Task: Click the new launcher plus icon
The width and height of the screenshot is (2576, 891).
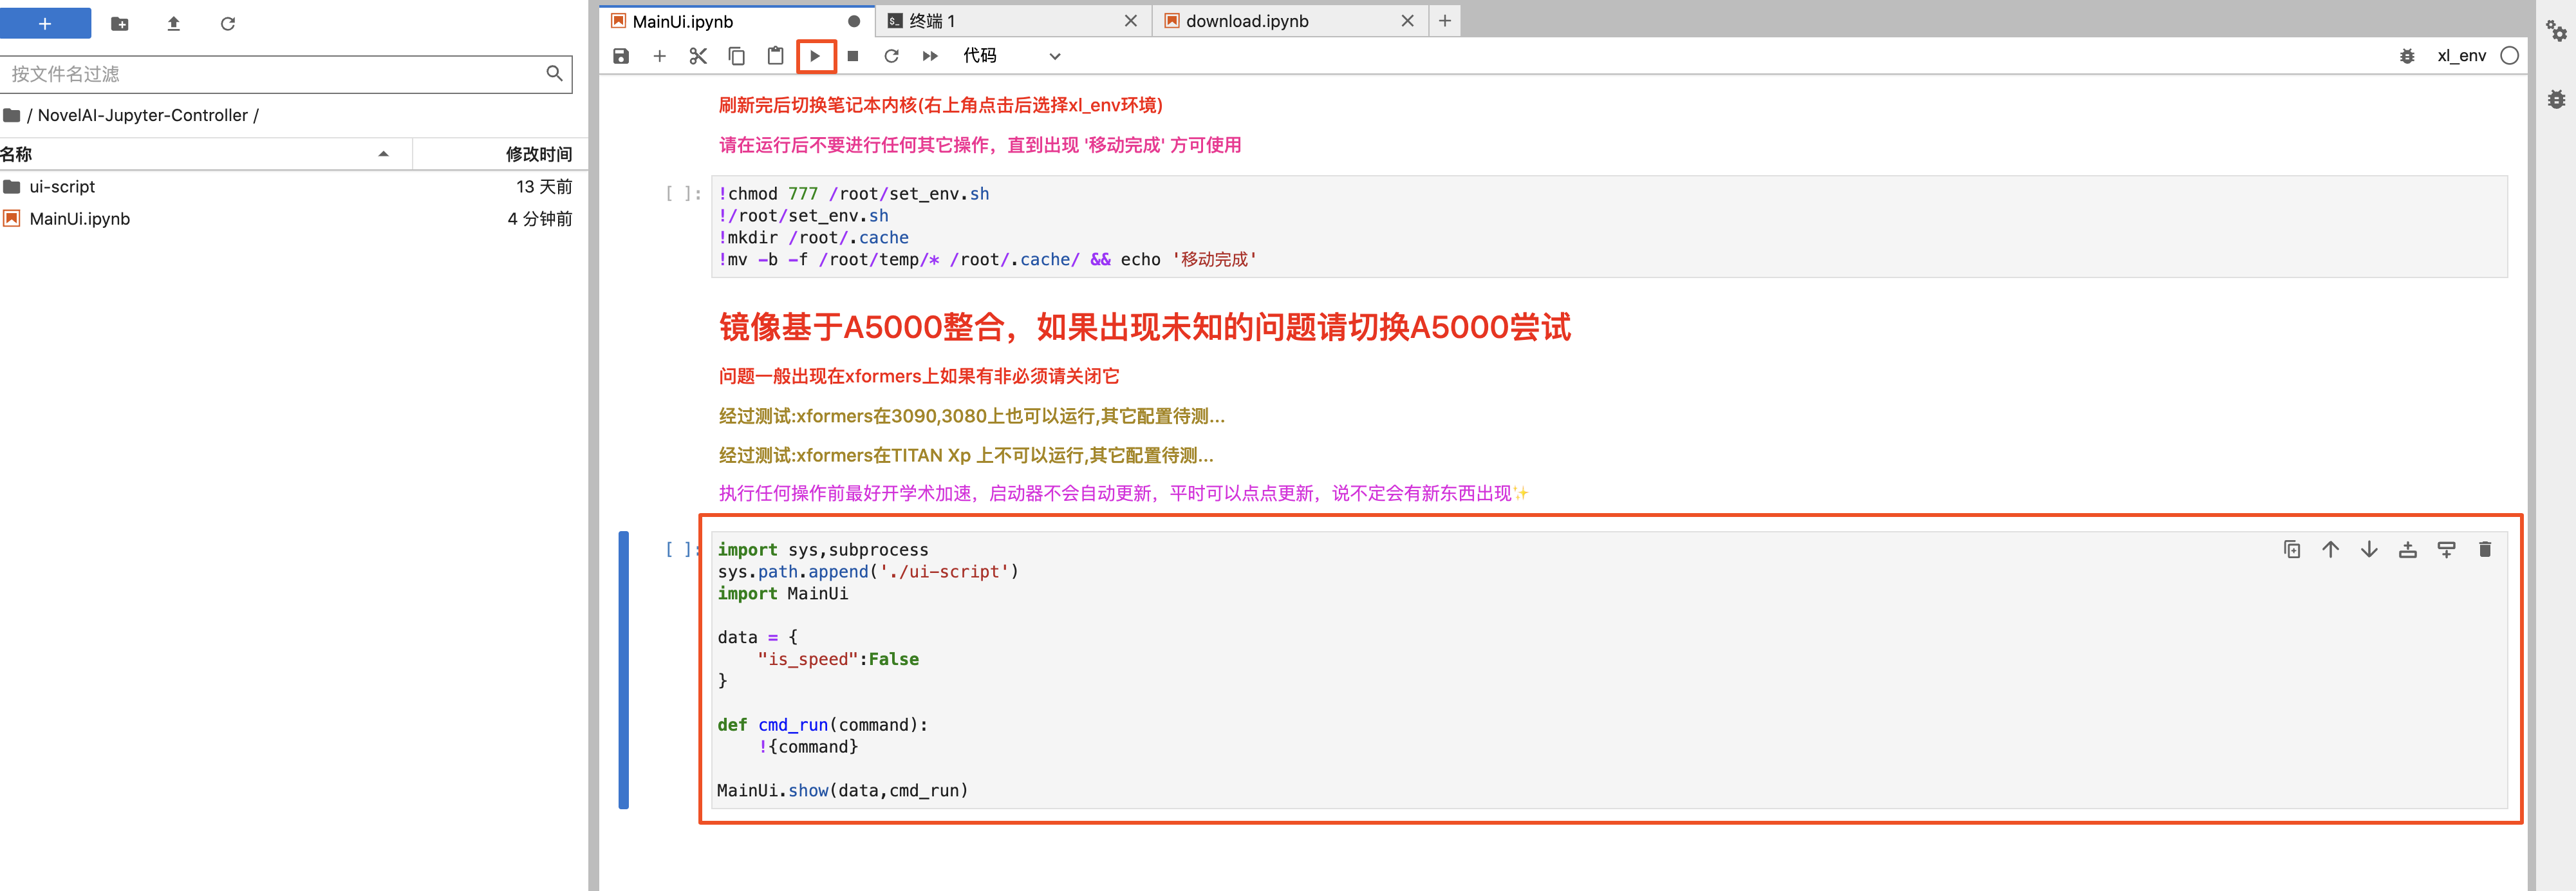Action: point(44,21)
